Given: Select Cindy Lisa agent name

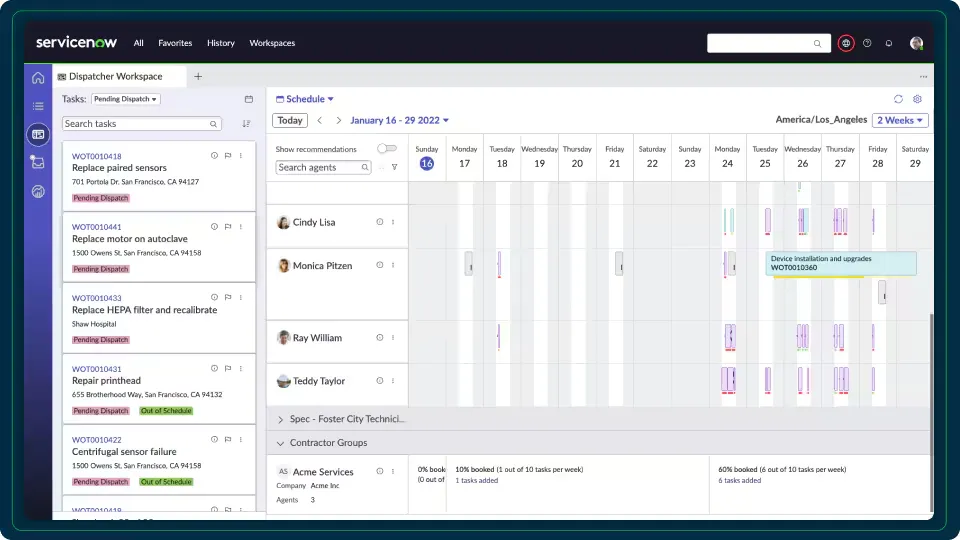Looking at the screenshot, I should pos(314,222).
